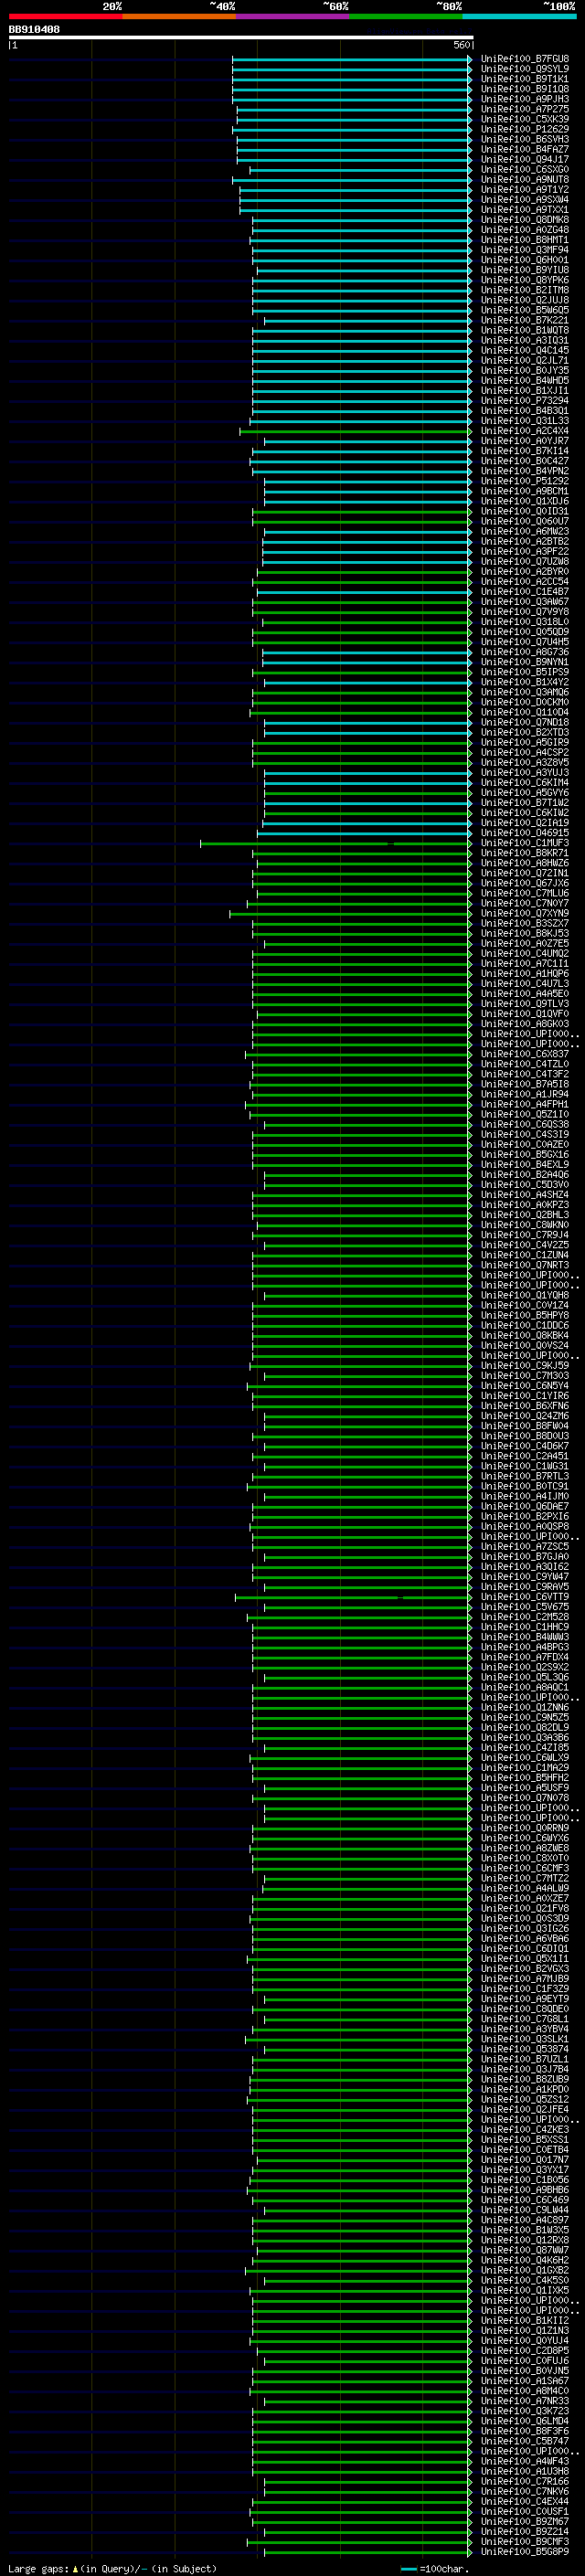
Task: Select the UniRef100_Q3MF94 label
Action: pyautogui.click(x=524, y=250)
